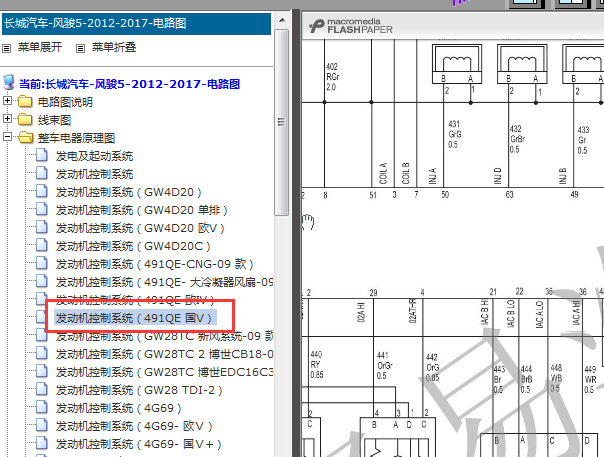Image resolution: width=604 pixels, height=457 pixels.
Task: Click wire label 402 RGr 2.0
Action: 332,77
